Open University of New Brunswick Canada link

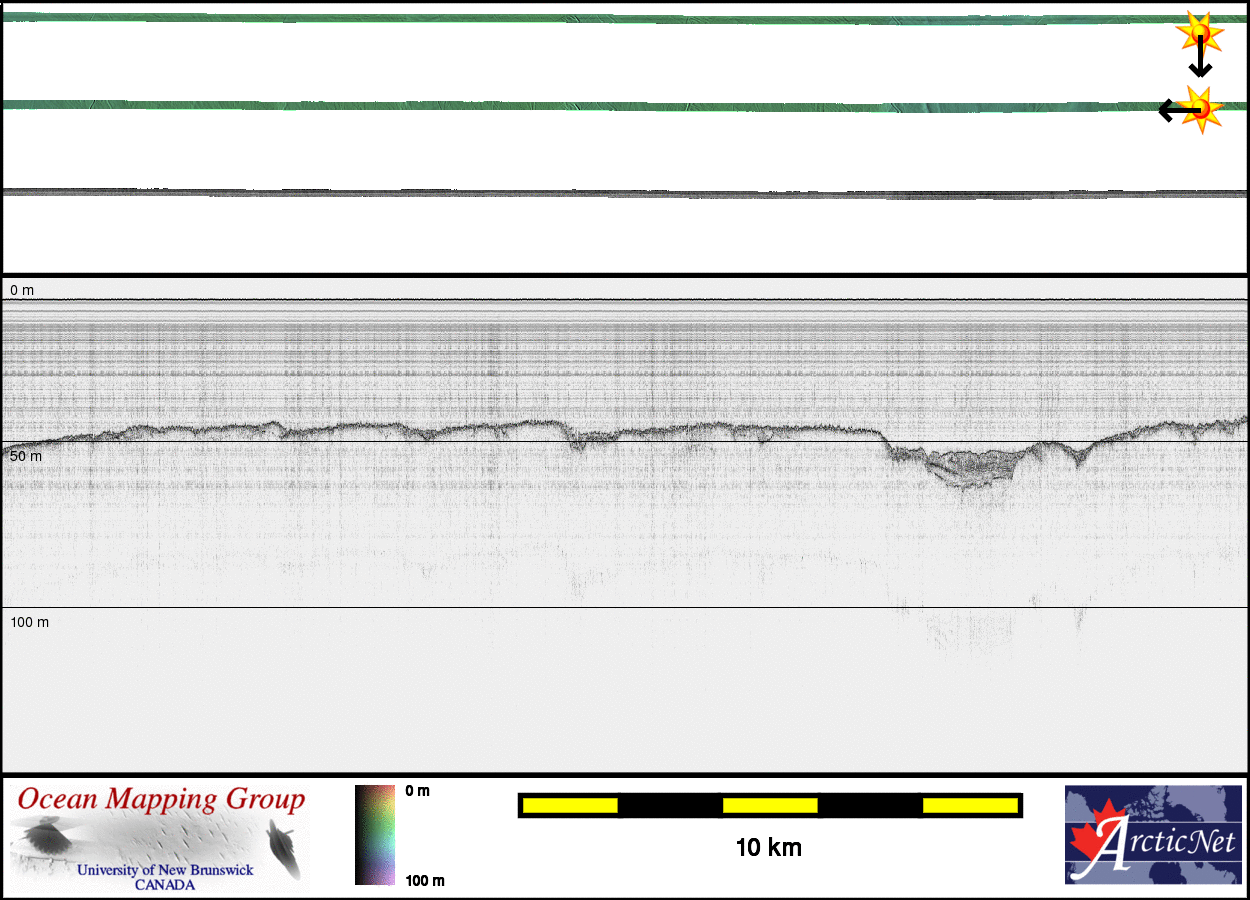click(165, 877)
